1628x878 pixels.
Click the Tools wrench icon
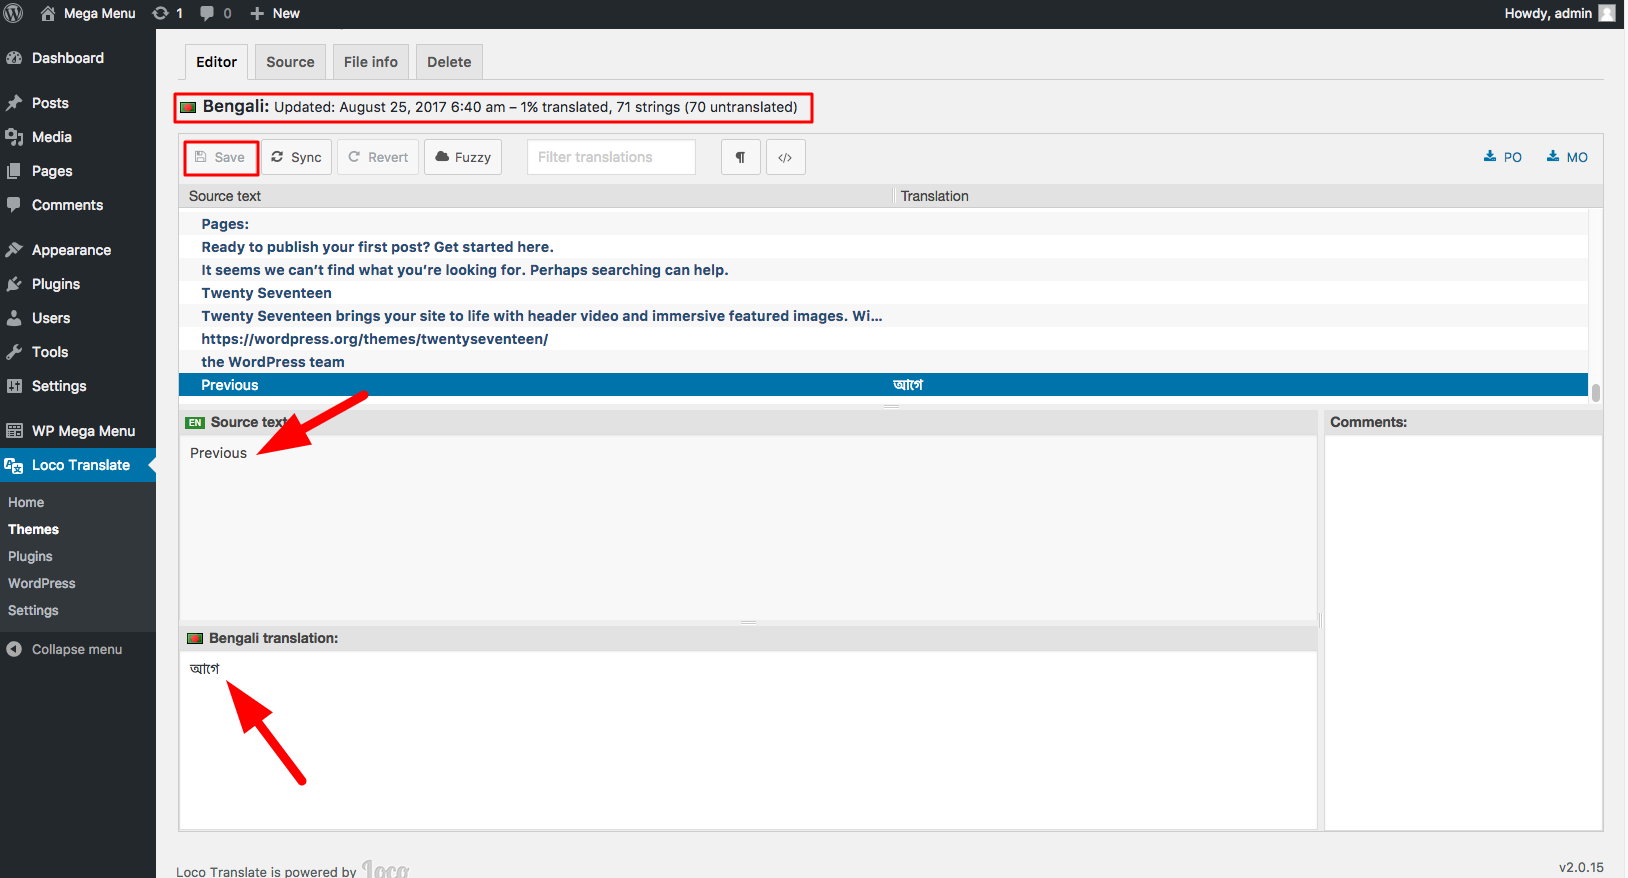coord(14,352)
